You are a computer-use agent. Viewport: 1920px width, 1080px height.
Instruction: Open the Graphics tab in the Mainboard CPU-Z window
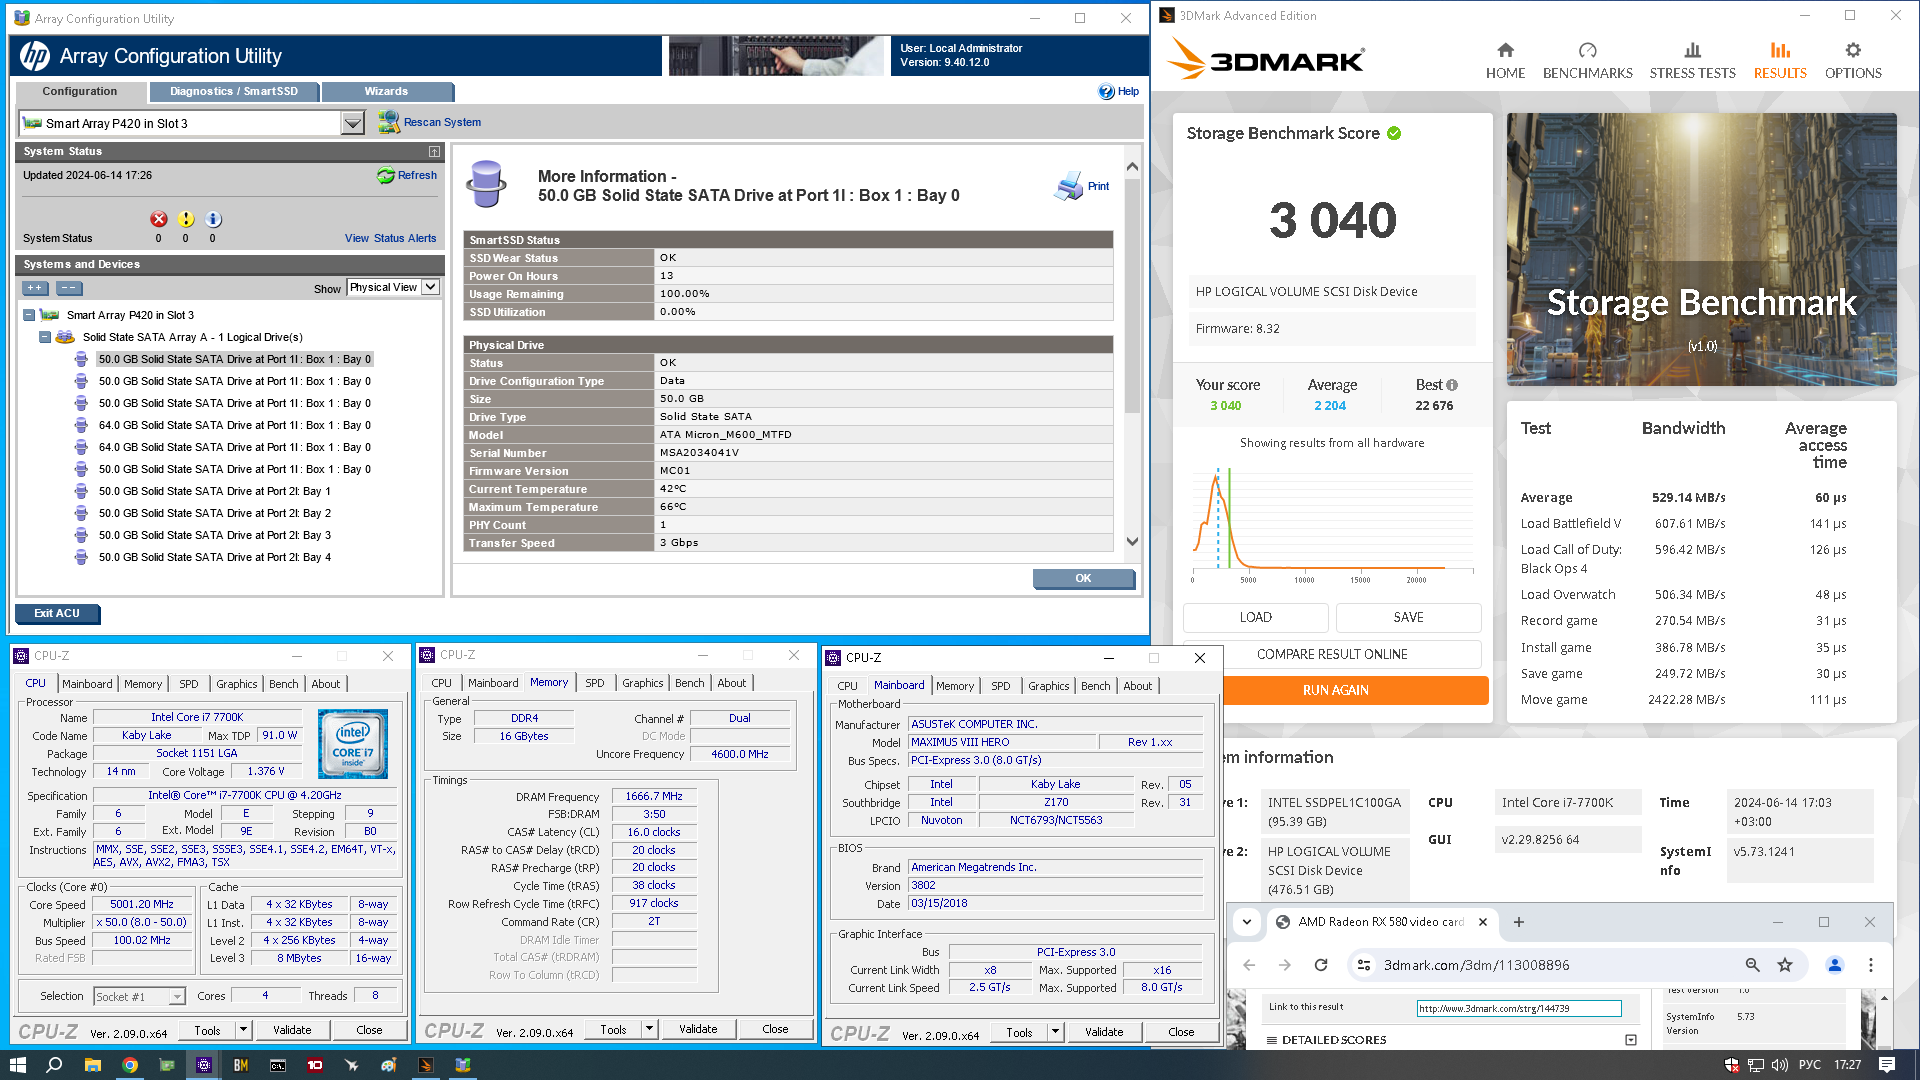click(1048, 686)
